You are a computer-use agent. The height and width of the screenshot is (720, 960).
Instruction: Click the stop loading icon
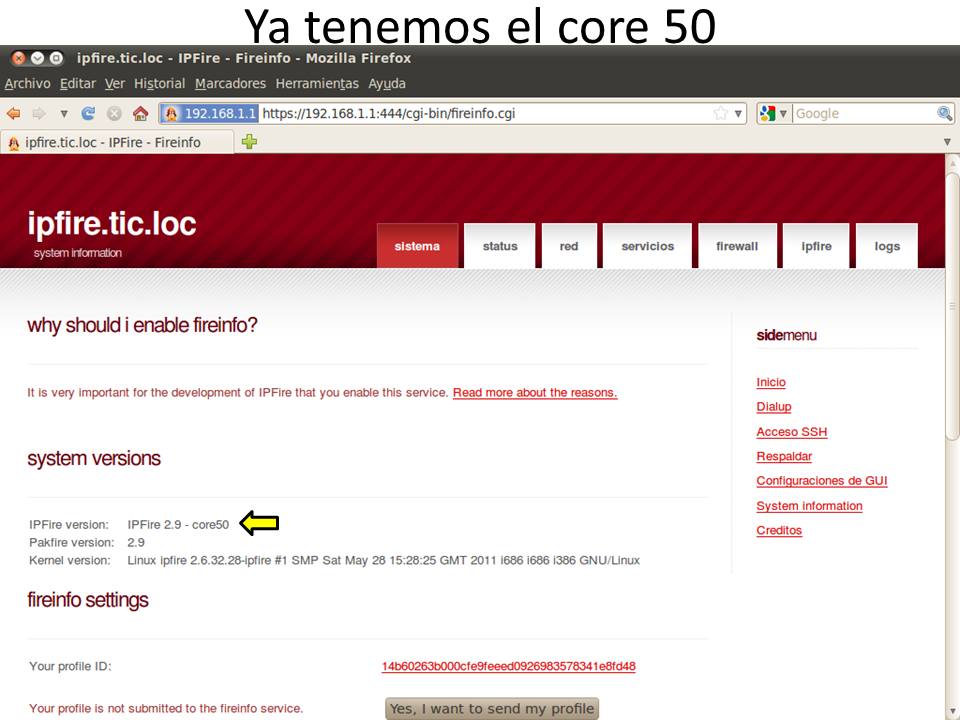[115, 114]
